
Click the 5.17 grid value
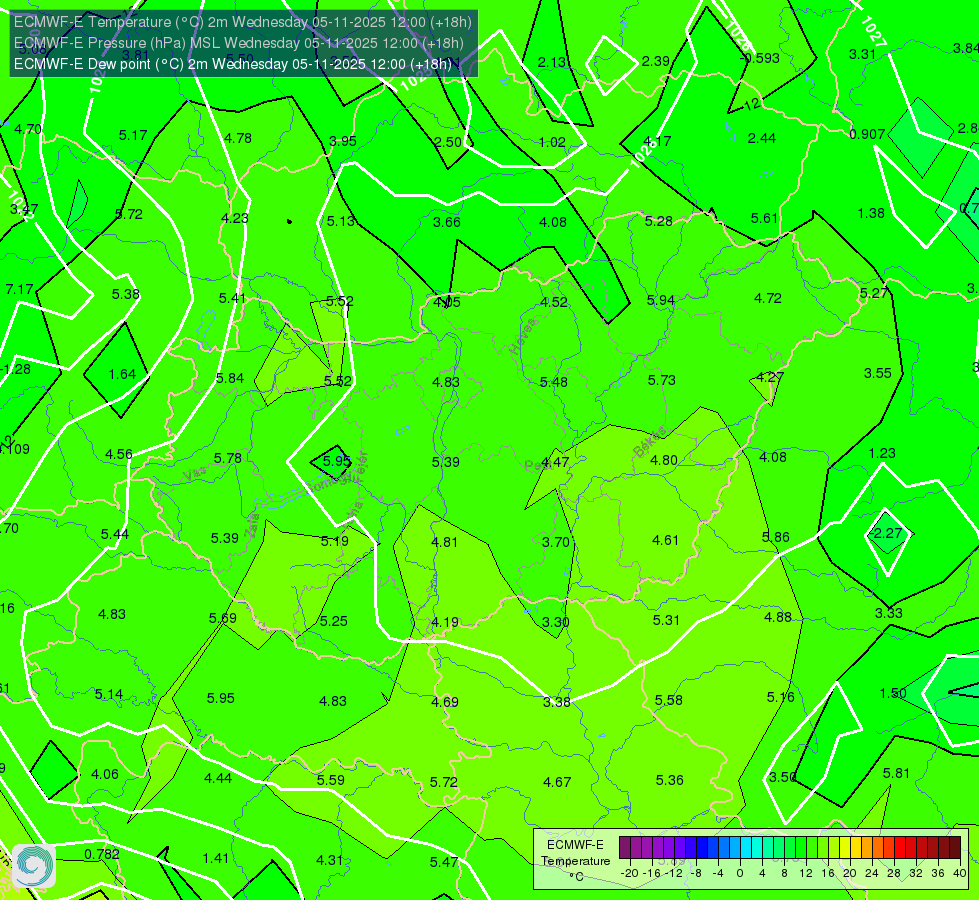tap(133, 135)
